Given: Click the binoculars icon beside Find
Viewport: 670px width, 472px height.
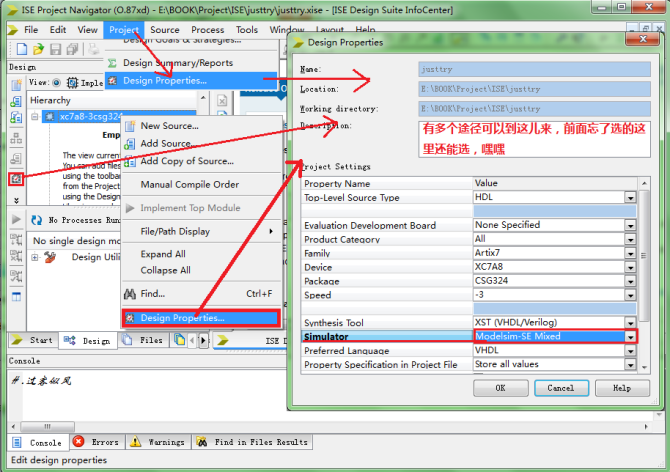Looking at the screenshot, I should [x=129, y=294].
